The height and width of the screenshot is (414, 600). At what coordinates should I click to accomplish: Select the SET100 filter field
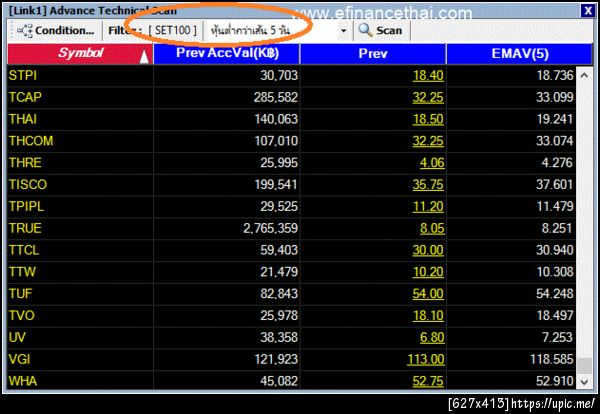[x=173, y=30]
